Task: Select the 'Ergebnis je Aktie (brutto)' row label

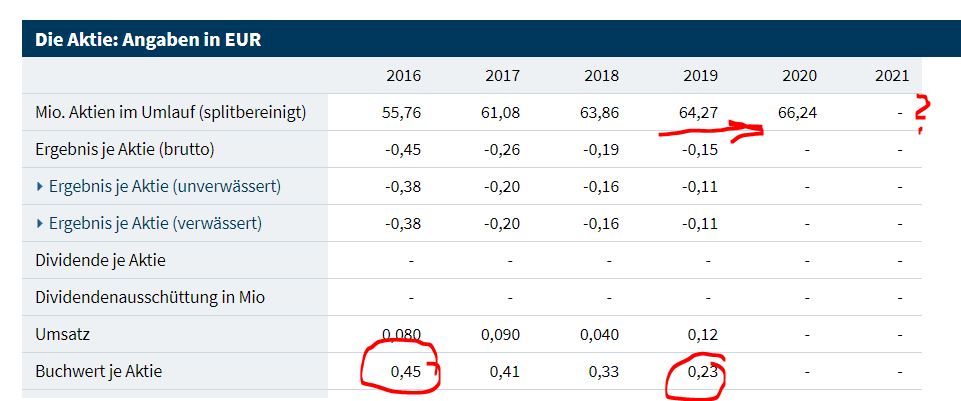Action: (125, 149)
